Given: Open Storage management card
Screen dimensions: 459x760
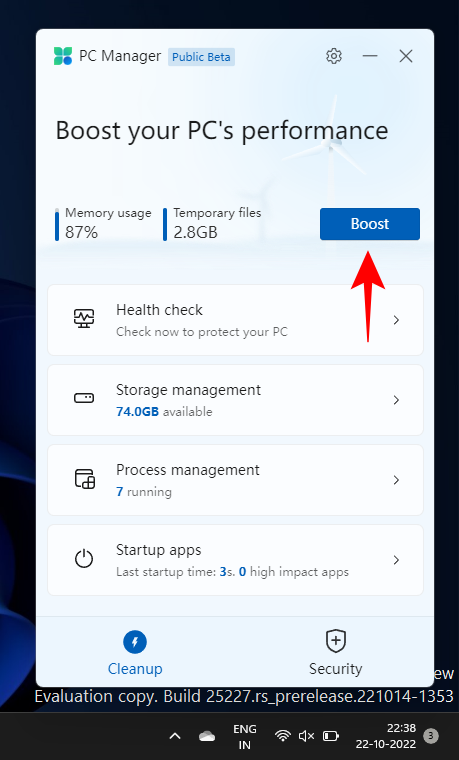Looking at the screenshot, I should [x=235, y=400].
